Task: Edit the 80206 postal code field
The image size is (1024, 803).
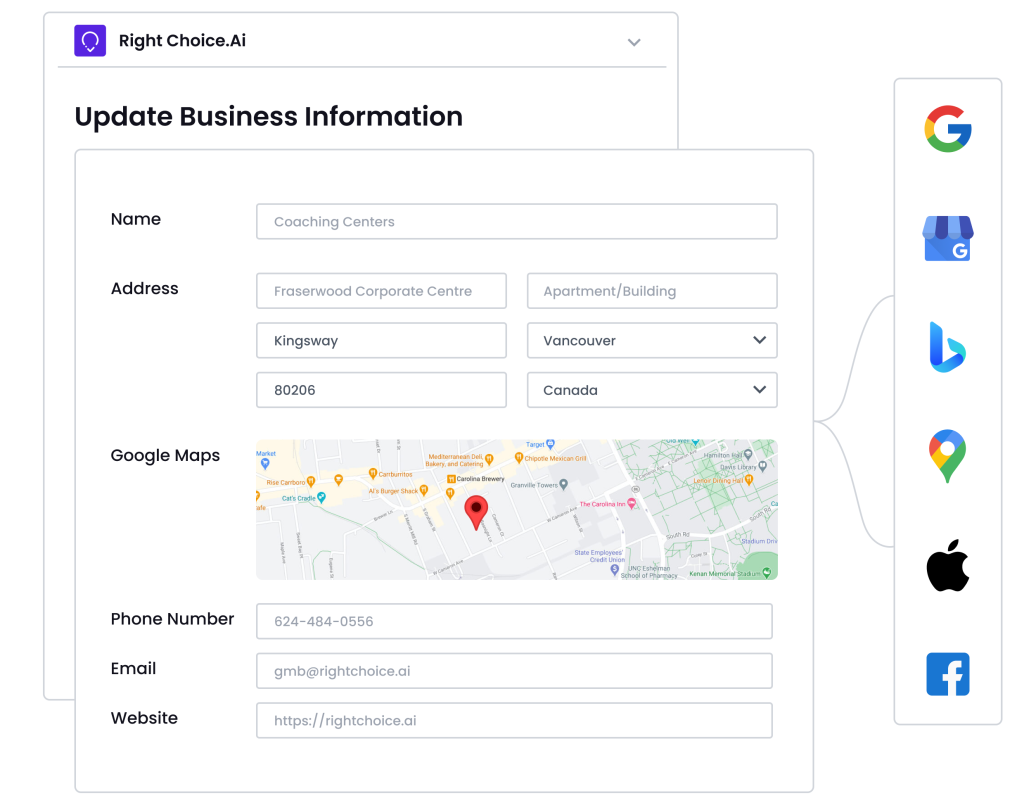Action: pyautogui.click(x=381, y=390)
